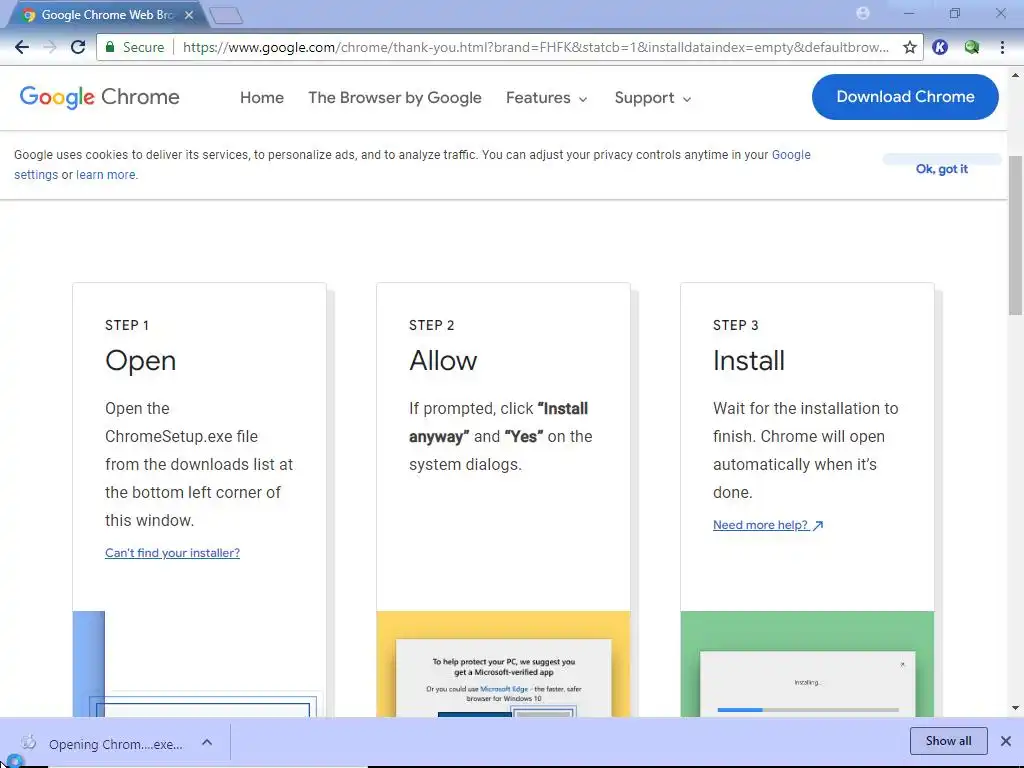This screenshot has height=768, width=1024.
Task: Open Chrome's three-dot menu
Action: (1002, 47)
